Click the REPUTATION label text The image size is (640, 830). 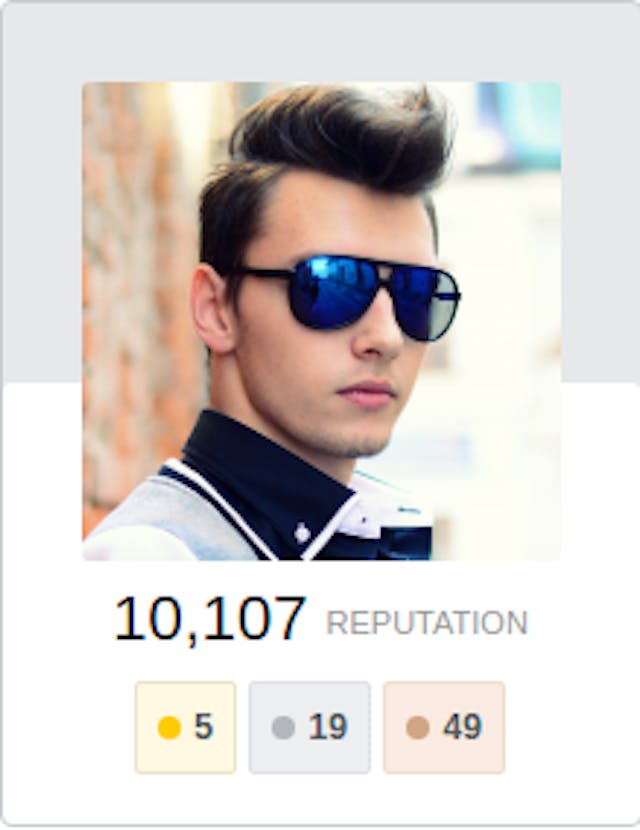tap(427, 623)
